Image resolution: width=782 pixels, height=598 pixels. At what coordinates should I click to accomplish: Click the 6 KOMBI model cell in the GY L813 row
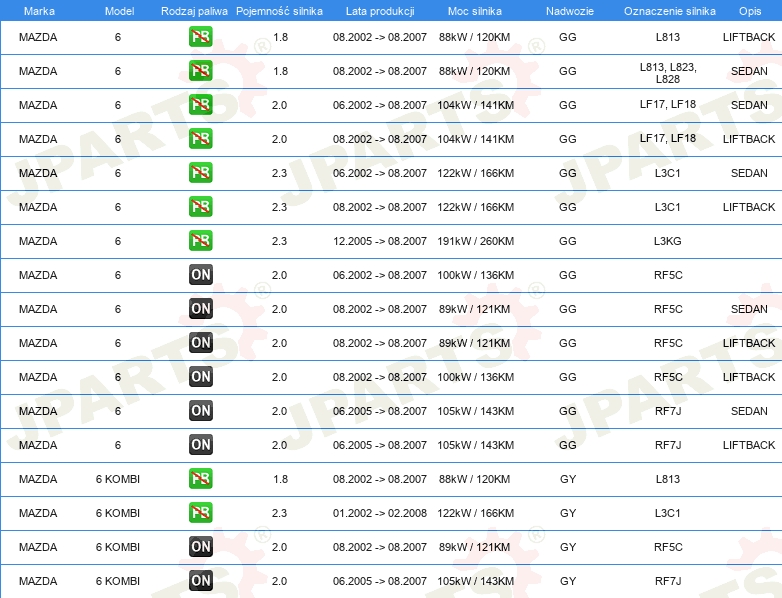[118, 479]
